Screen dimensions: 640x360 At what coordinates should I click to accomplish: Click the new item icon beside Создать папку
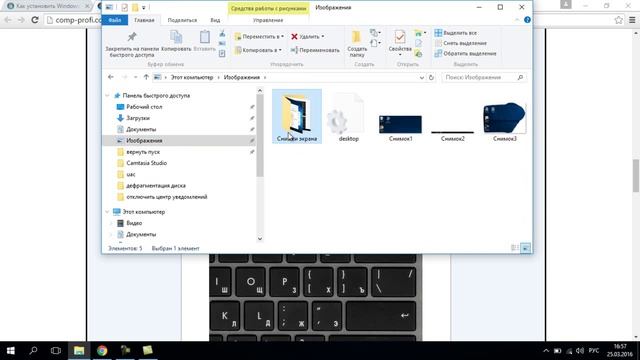374,33
